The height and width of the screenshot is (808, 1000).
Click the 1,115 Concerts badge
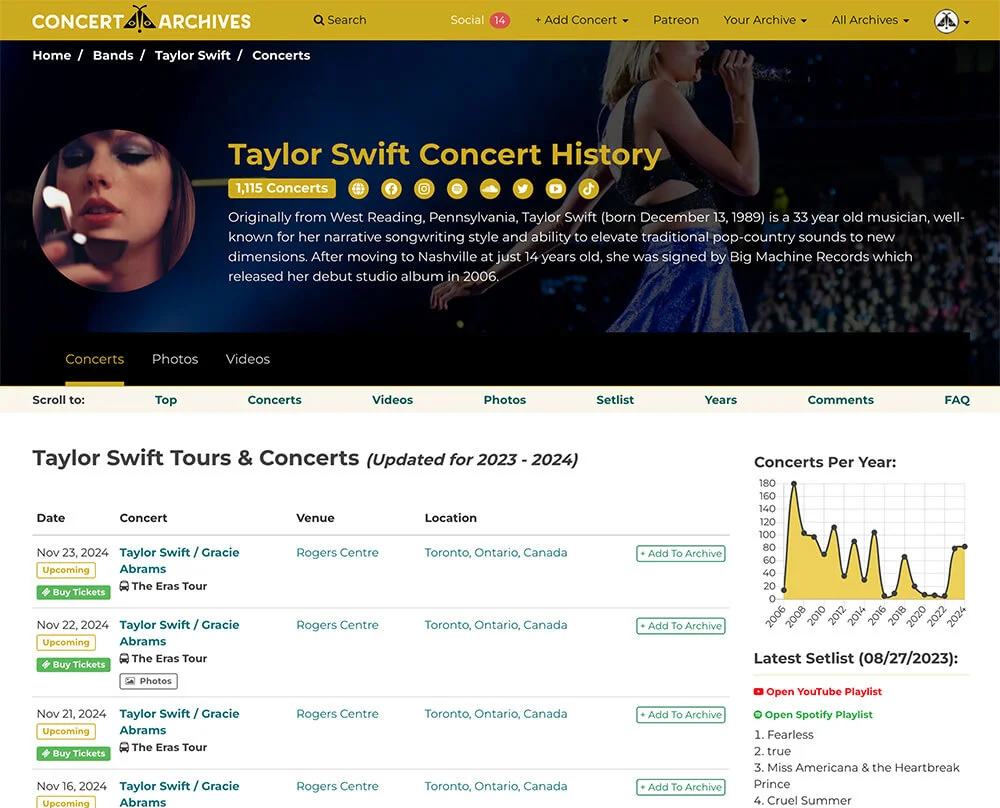coord(282,188)
